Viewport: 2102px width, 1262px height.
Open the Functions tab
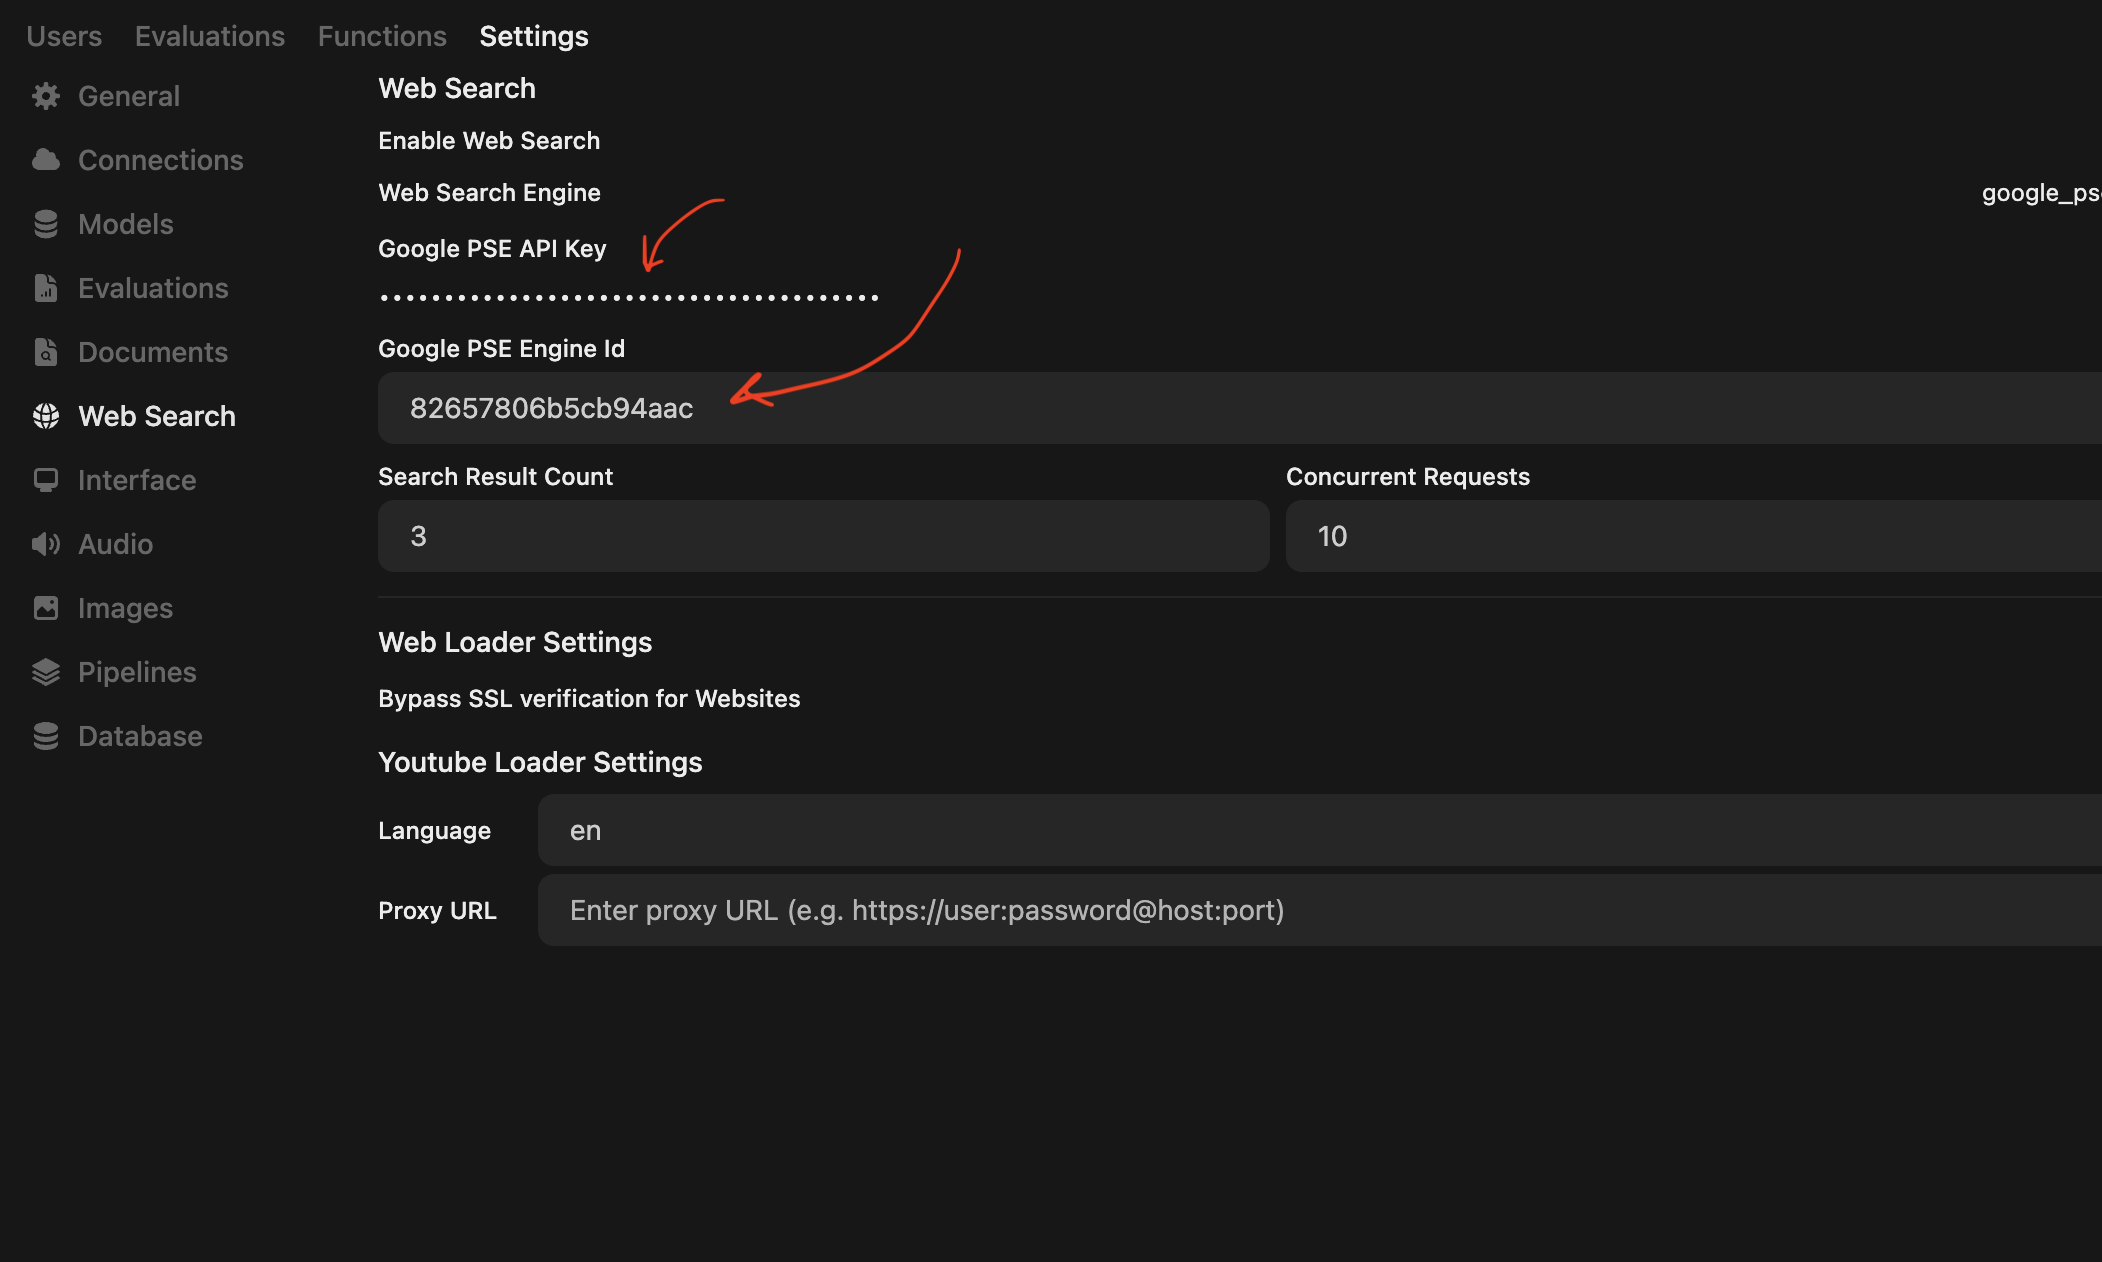tap(382, 36)
